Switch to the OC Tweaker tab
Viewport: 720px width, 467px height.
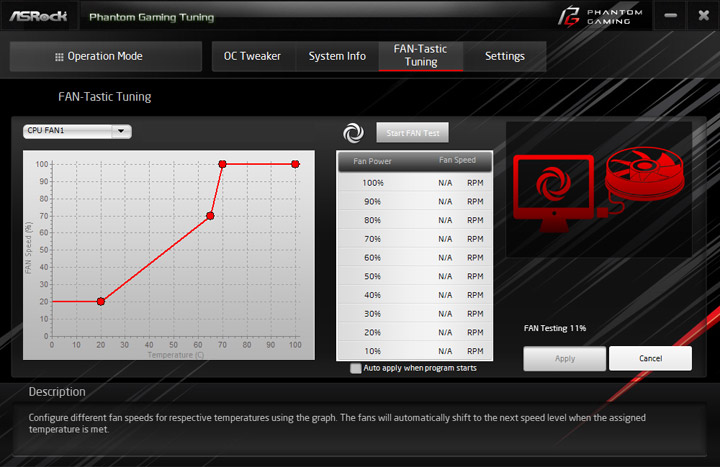coord(252,56)
